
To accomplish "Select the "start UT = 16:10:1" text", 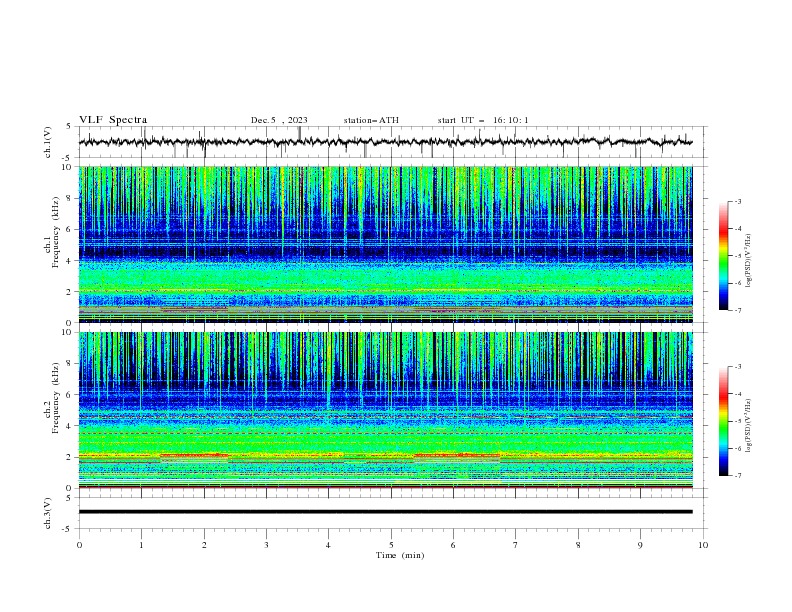I will 483,120.
